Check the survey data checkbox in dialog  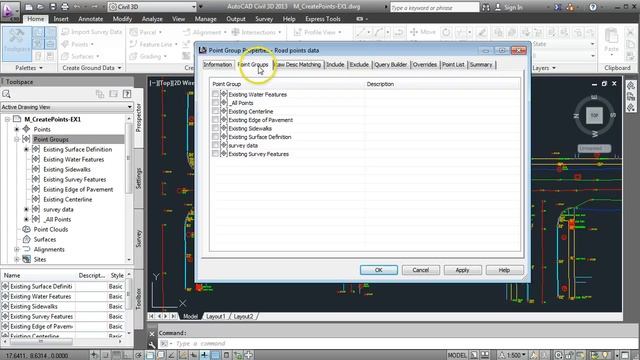point(215,145)
